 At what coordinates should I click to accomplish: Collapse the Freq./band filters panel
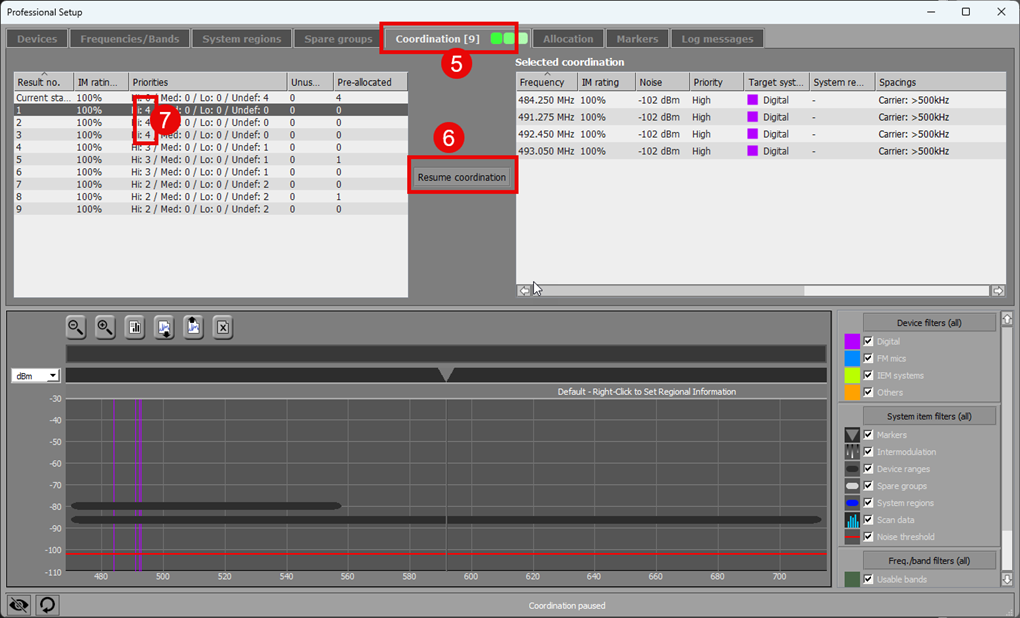pos(929,560)
